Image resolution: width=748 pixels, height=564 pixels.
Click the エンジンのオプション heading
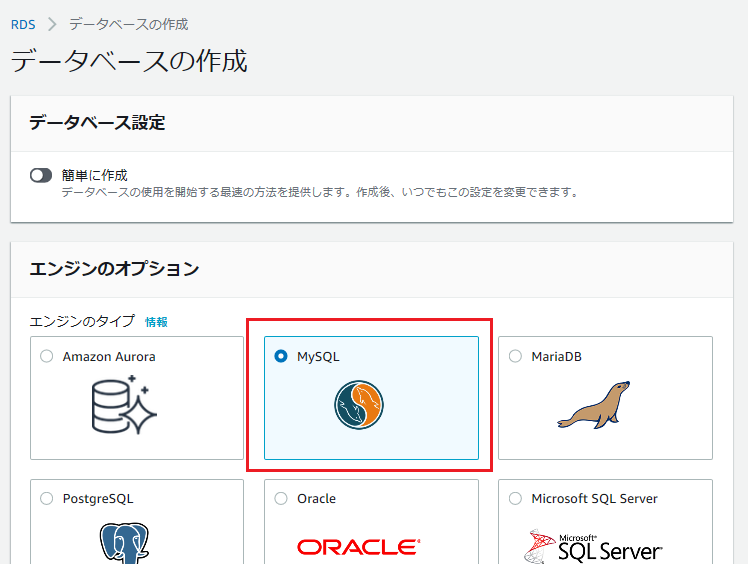point(114,269)
